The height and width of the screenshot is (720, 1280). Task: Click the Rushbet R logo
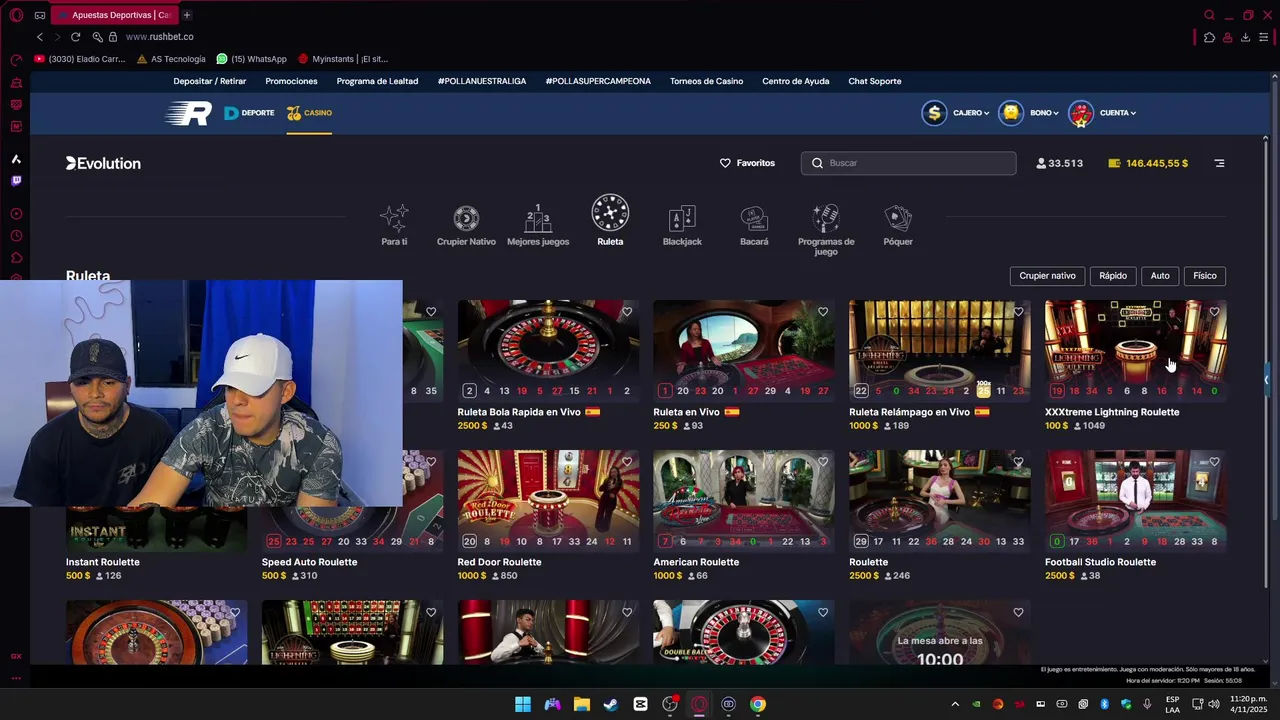click(x=188, y=113)
